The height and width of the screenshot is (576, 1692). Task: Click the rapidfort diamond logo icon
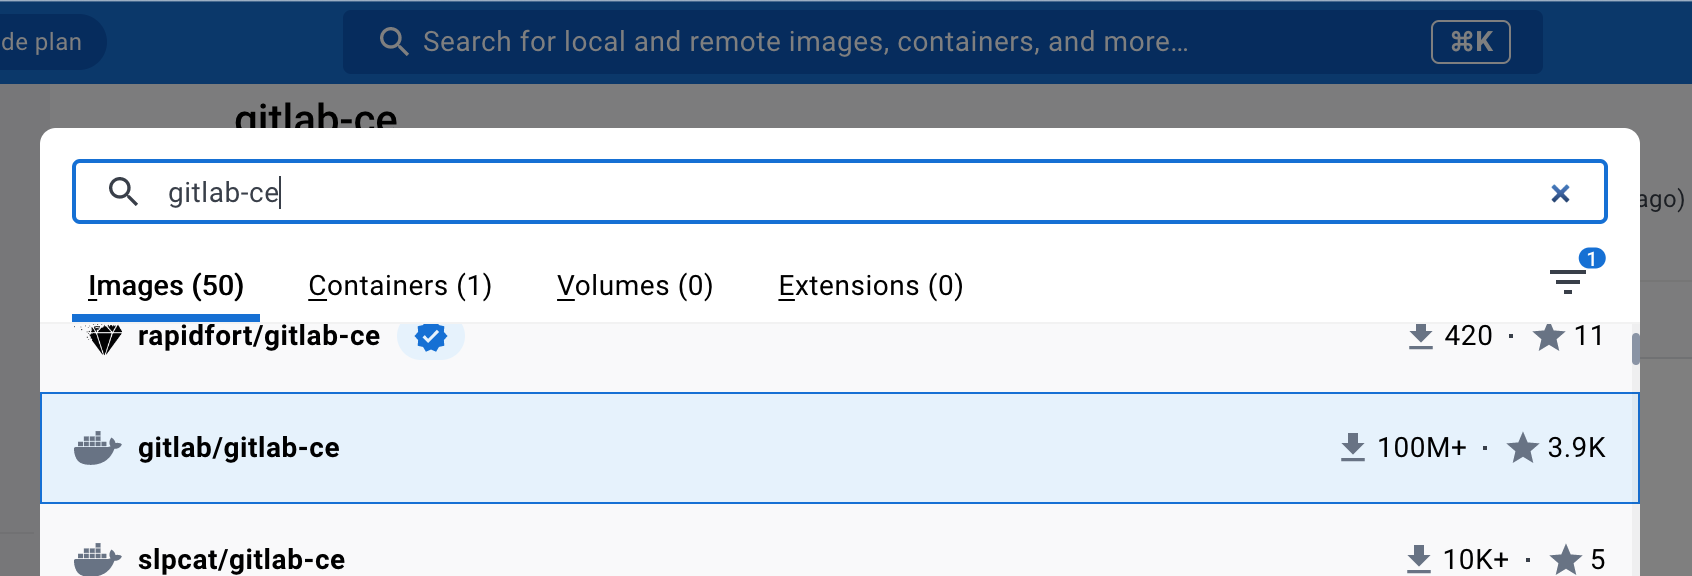104,338
